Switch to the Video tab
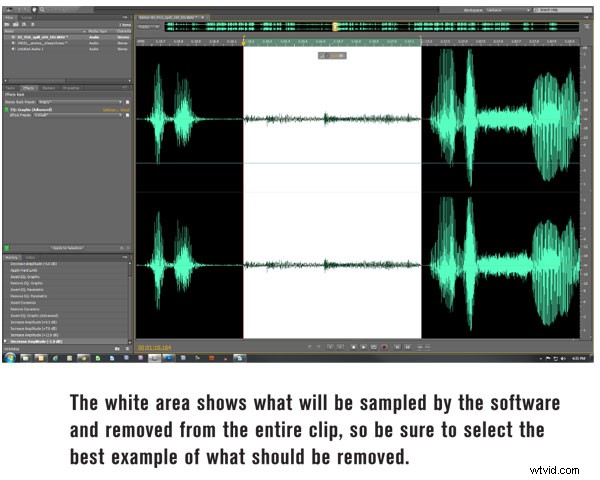 click(x=30, y=258)
